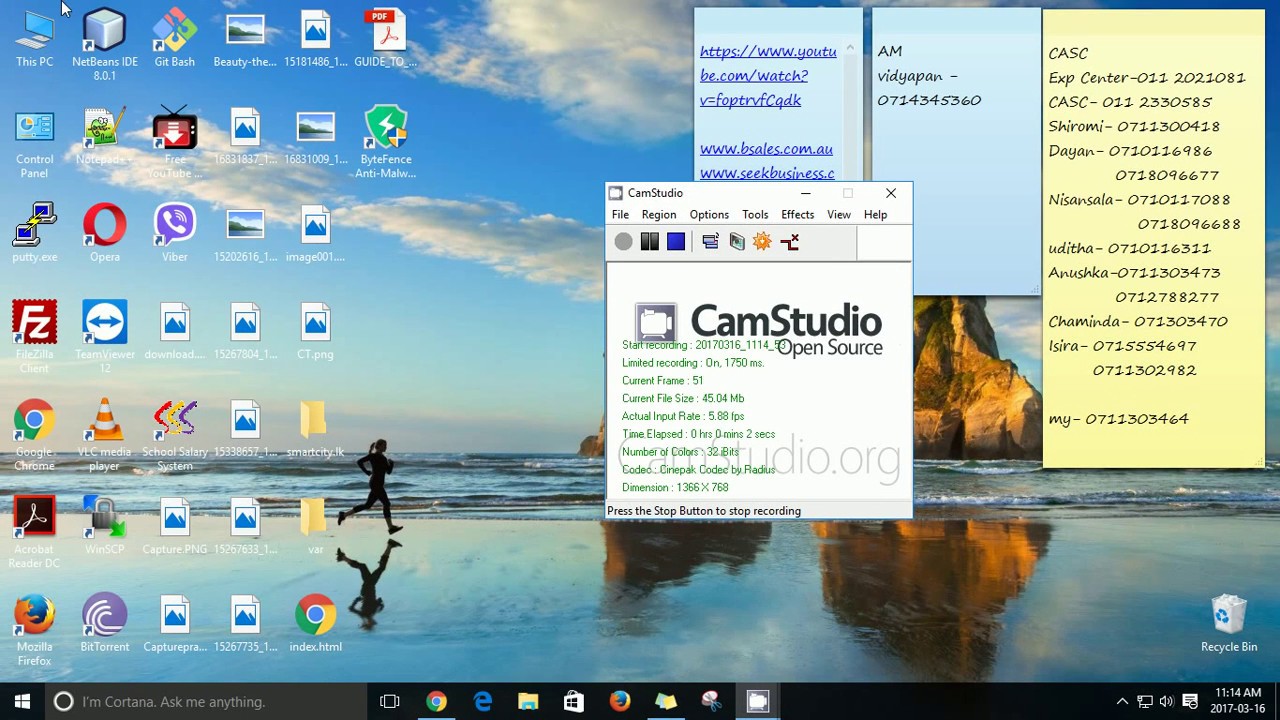
Task: Select School Salary System shortcut
Action: coord(175,436)
